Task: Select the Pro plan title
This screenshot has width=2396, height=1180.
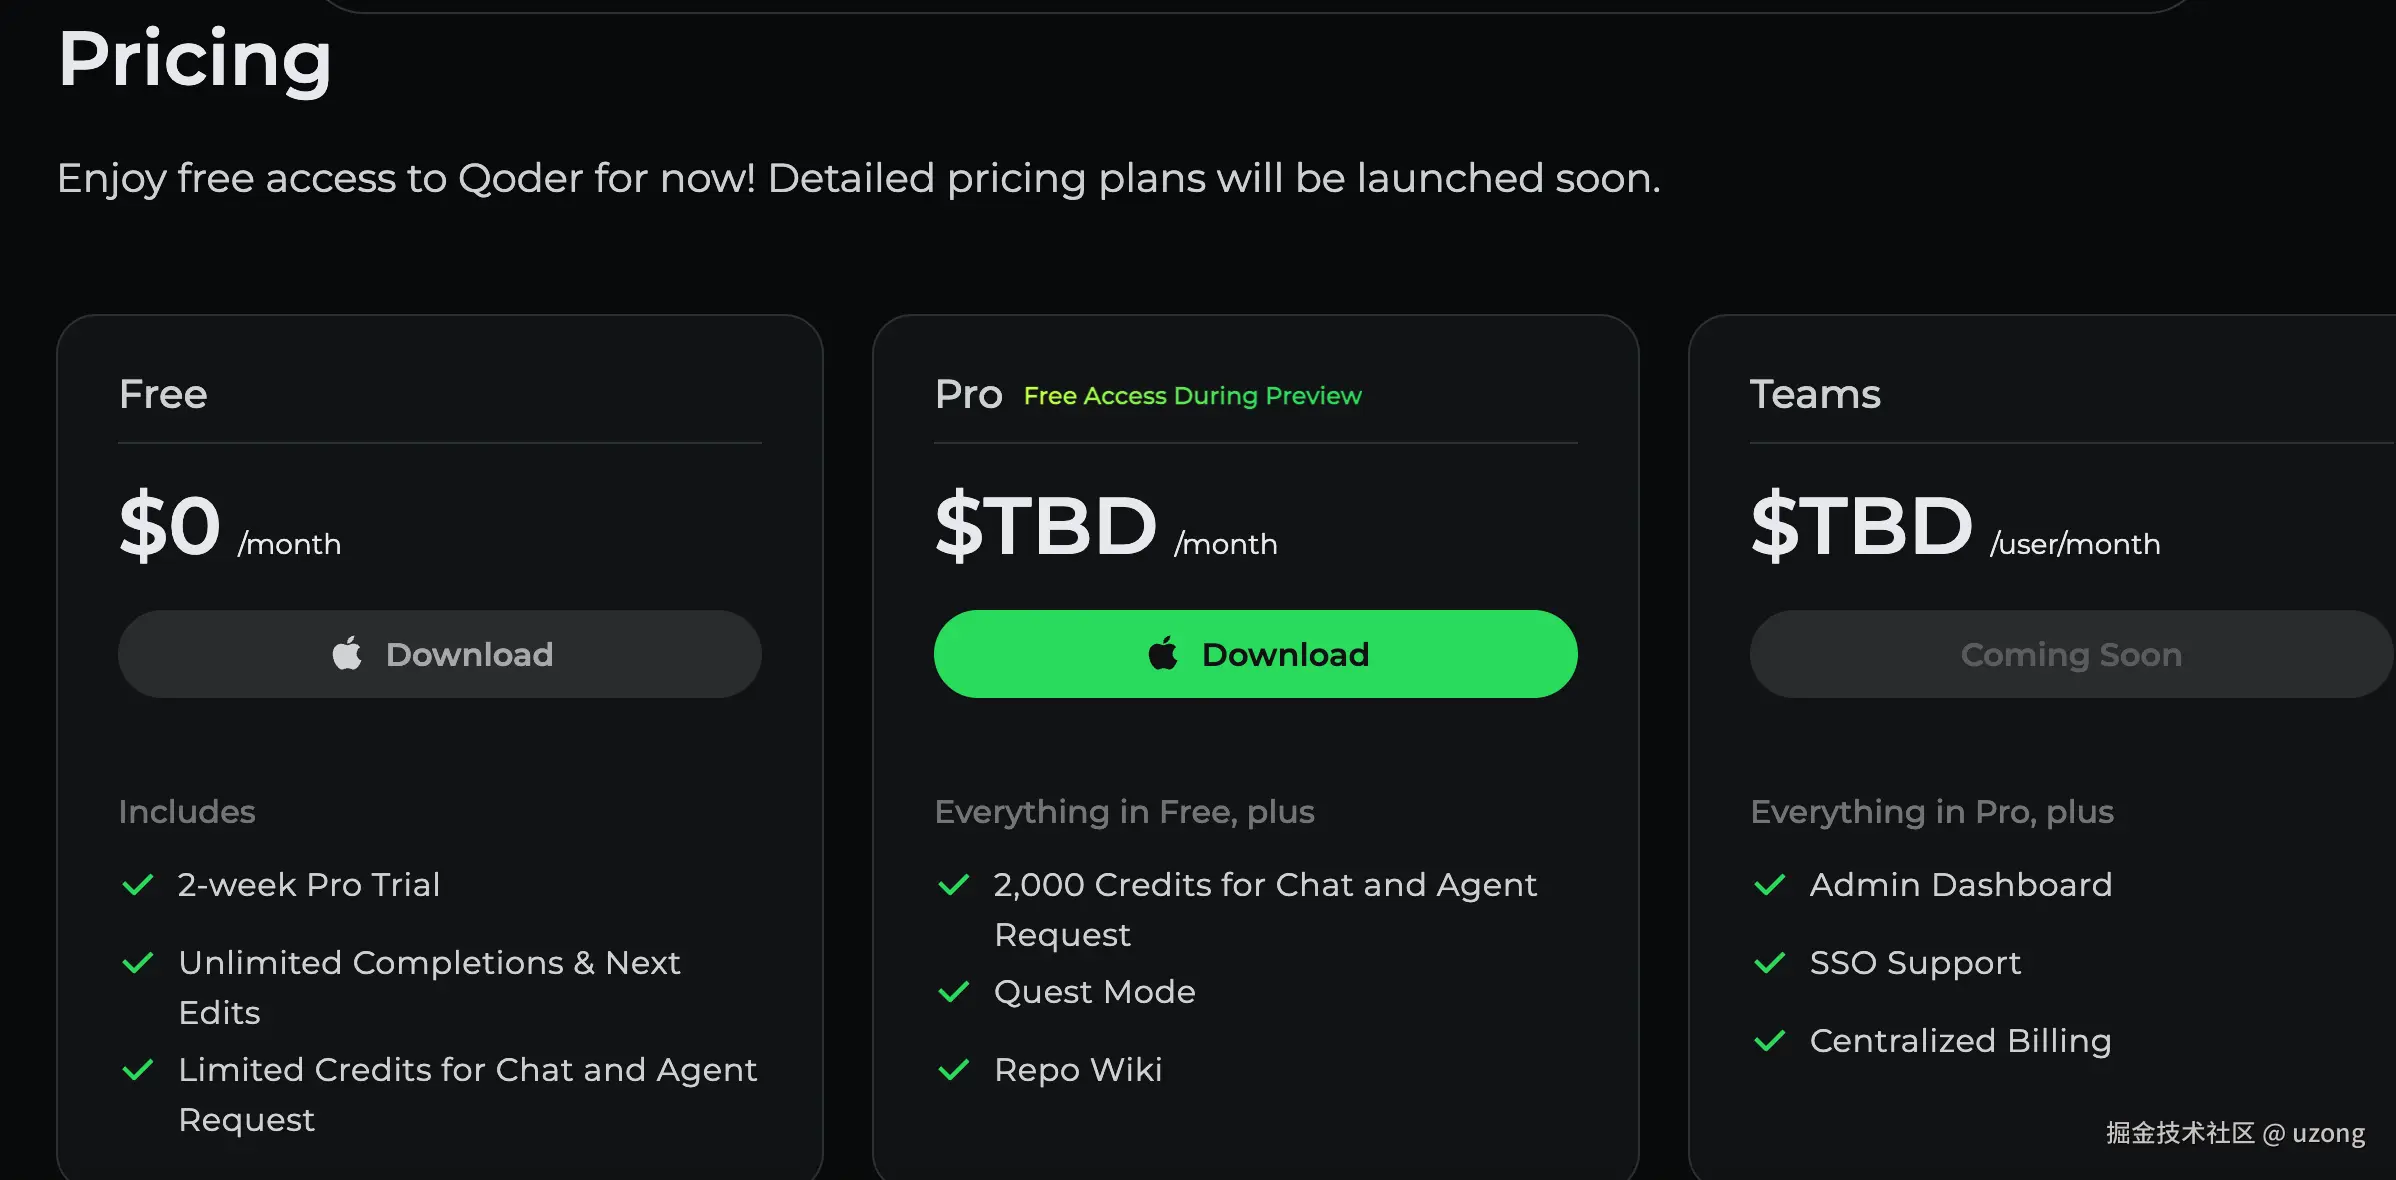Action: (x=968, y=394)
